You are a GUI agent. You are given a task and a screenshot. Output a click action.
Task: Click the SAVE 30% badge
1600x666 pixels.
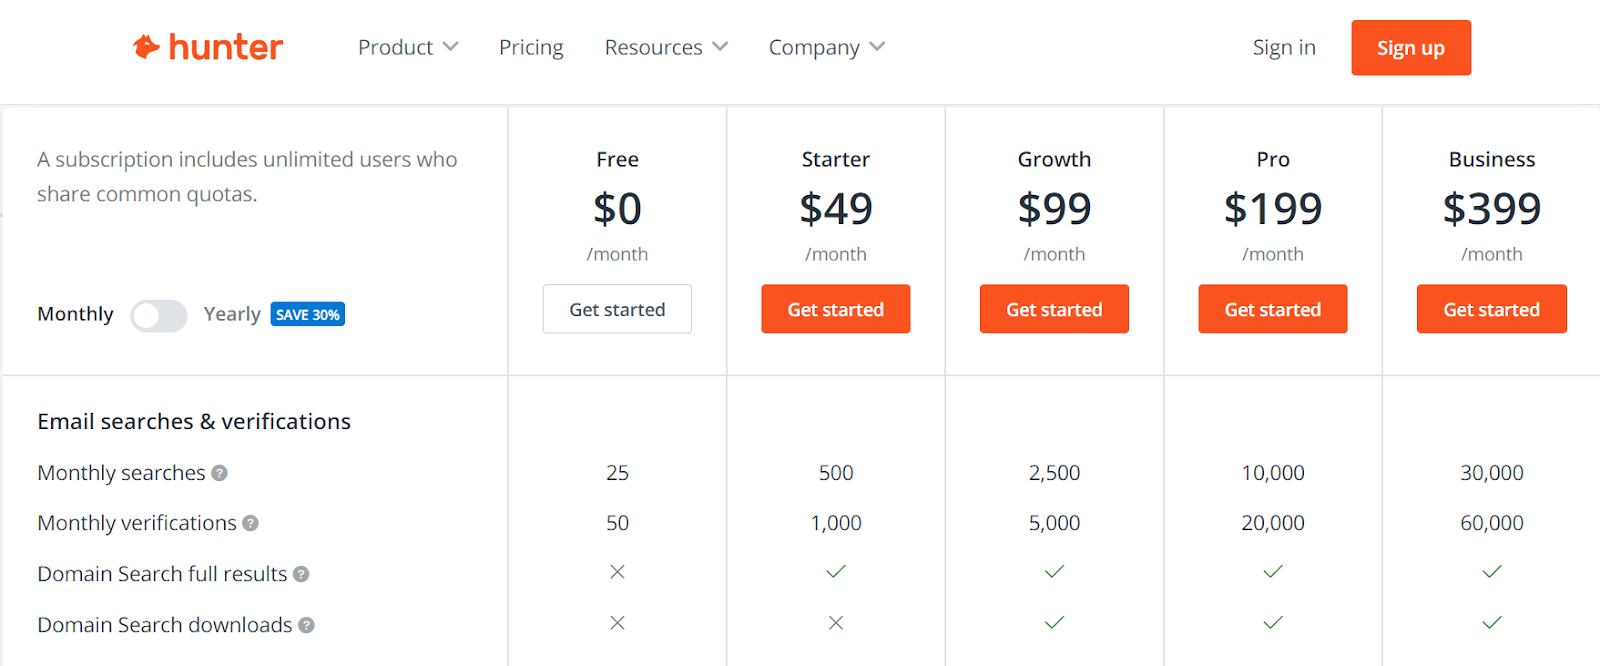coord(308,315)
